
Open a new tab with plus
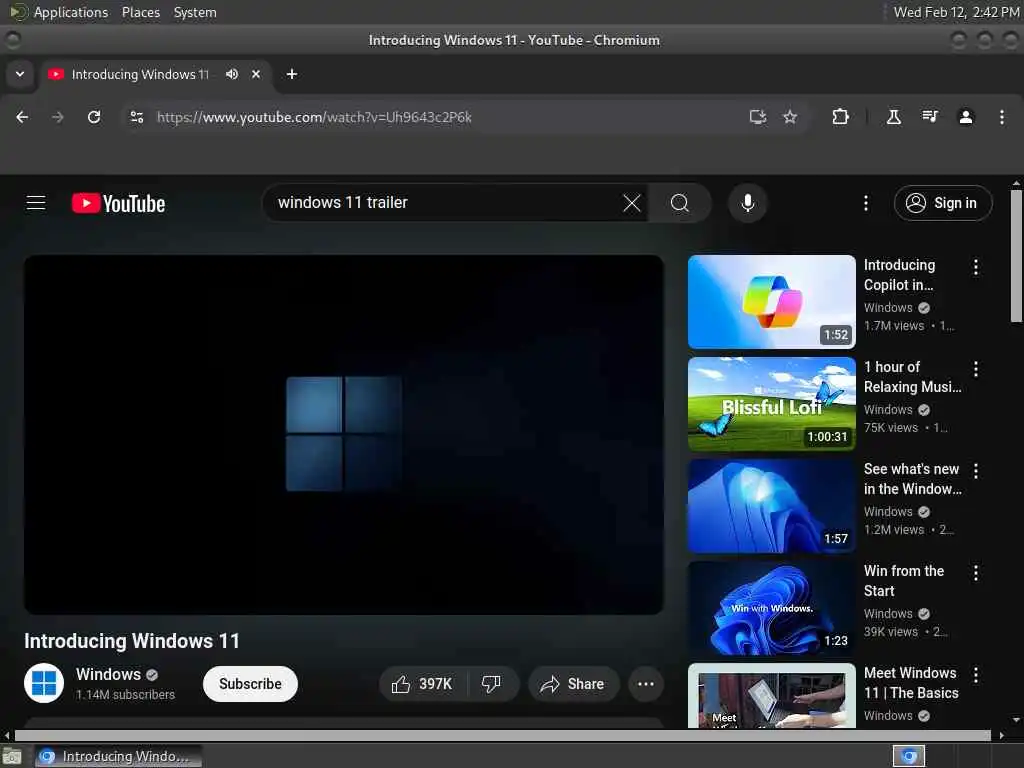click(292, 74)
